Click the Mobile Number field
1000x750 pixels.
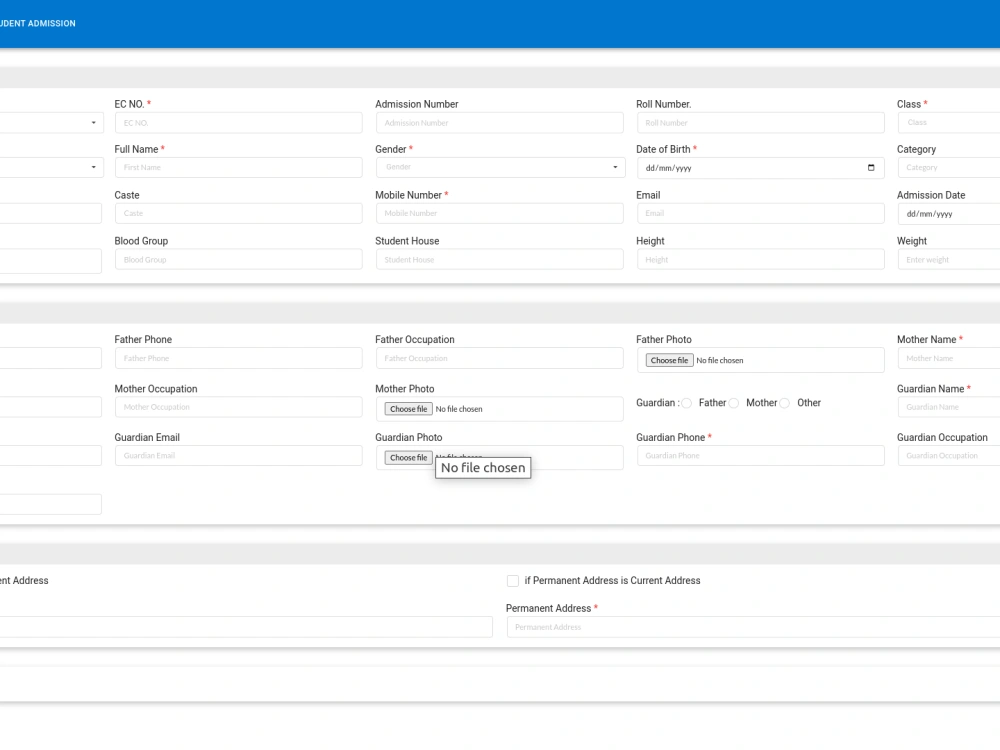tap(499, 213)
